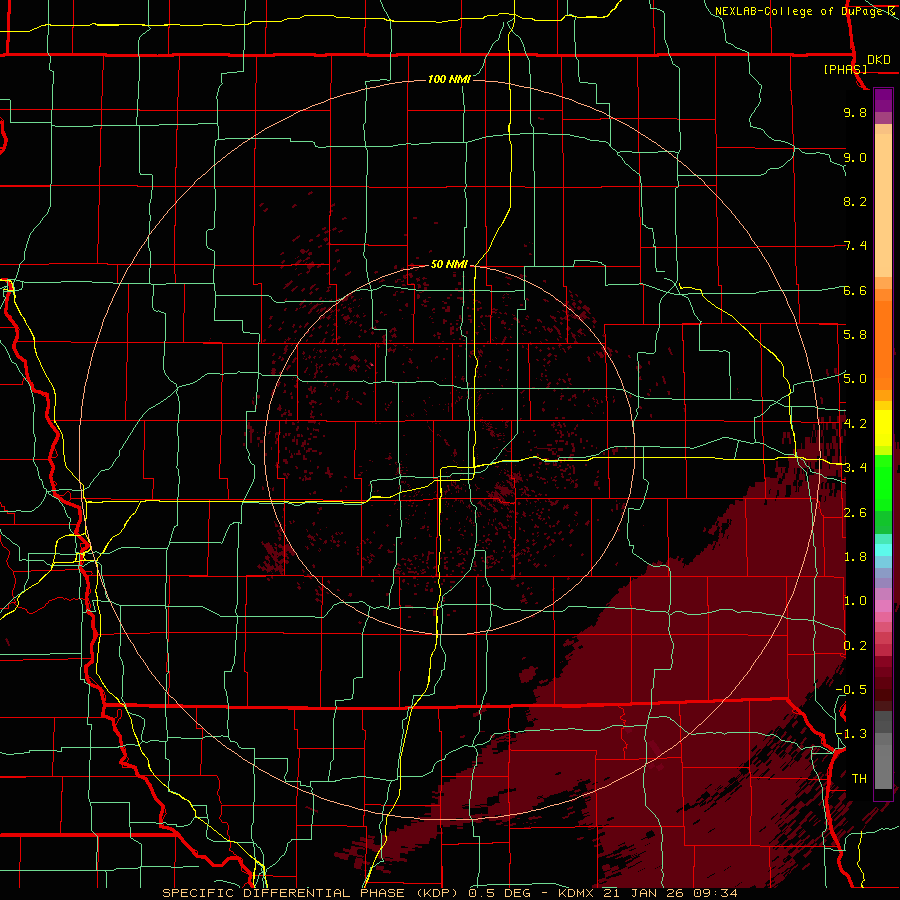Click the 5.0 scale value
Image resolution: width=900 pixels, height=900 pixels.
coord(855,379)
